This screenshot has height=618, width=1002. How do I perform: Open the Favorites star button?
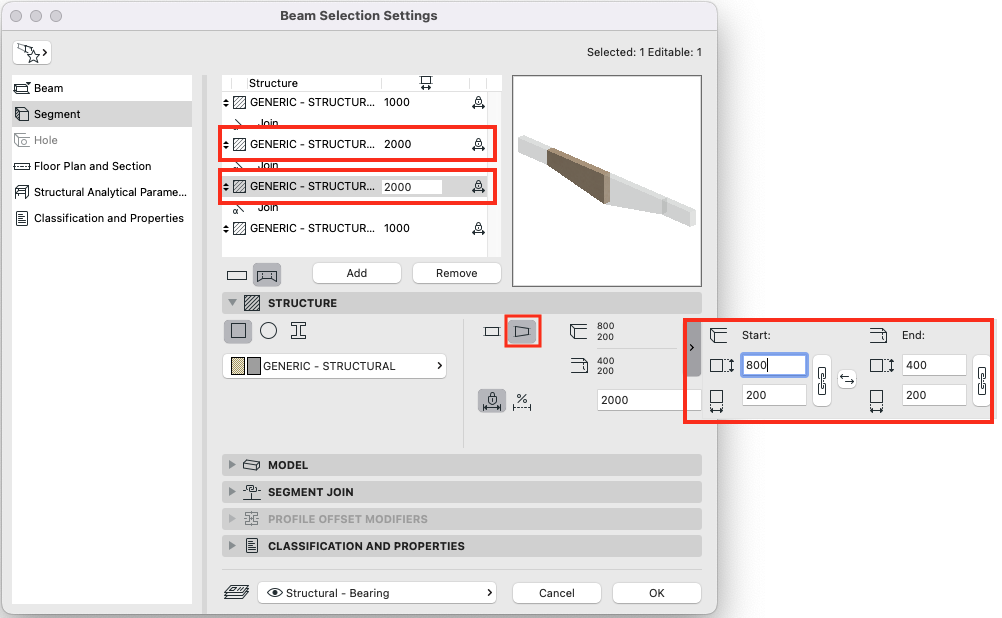point(32,52)
